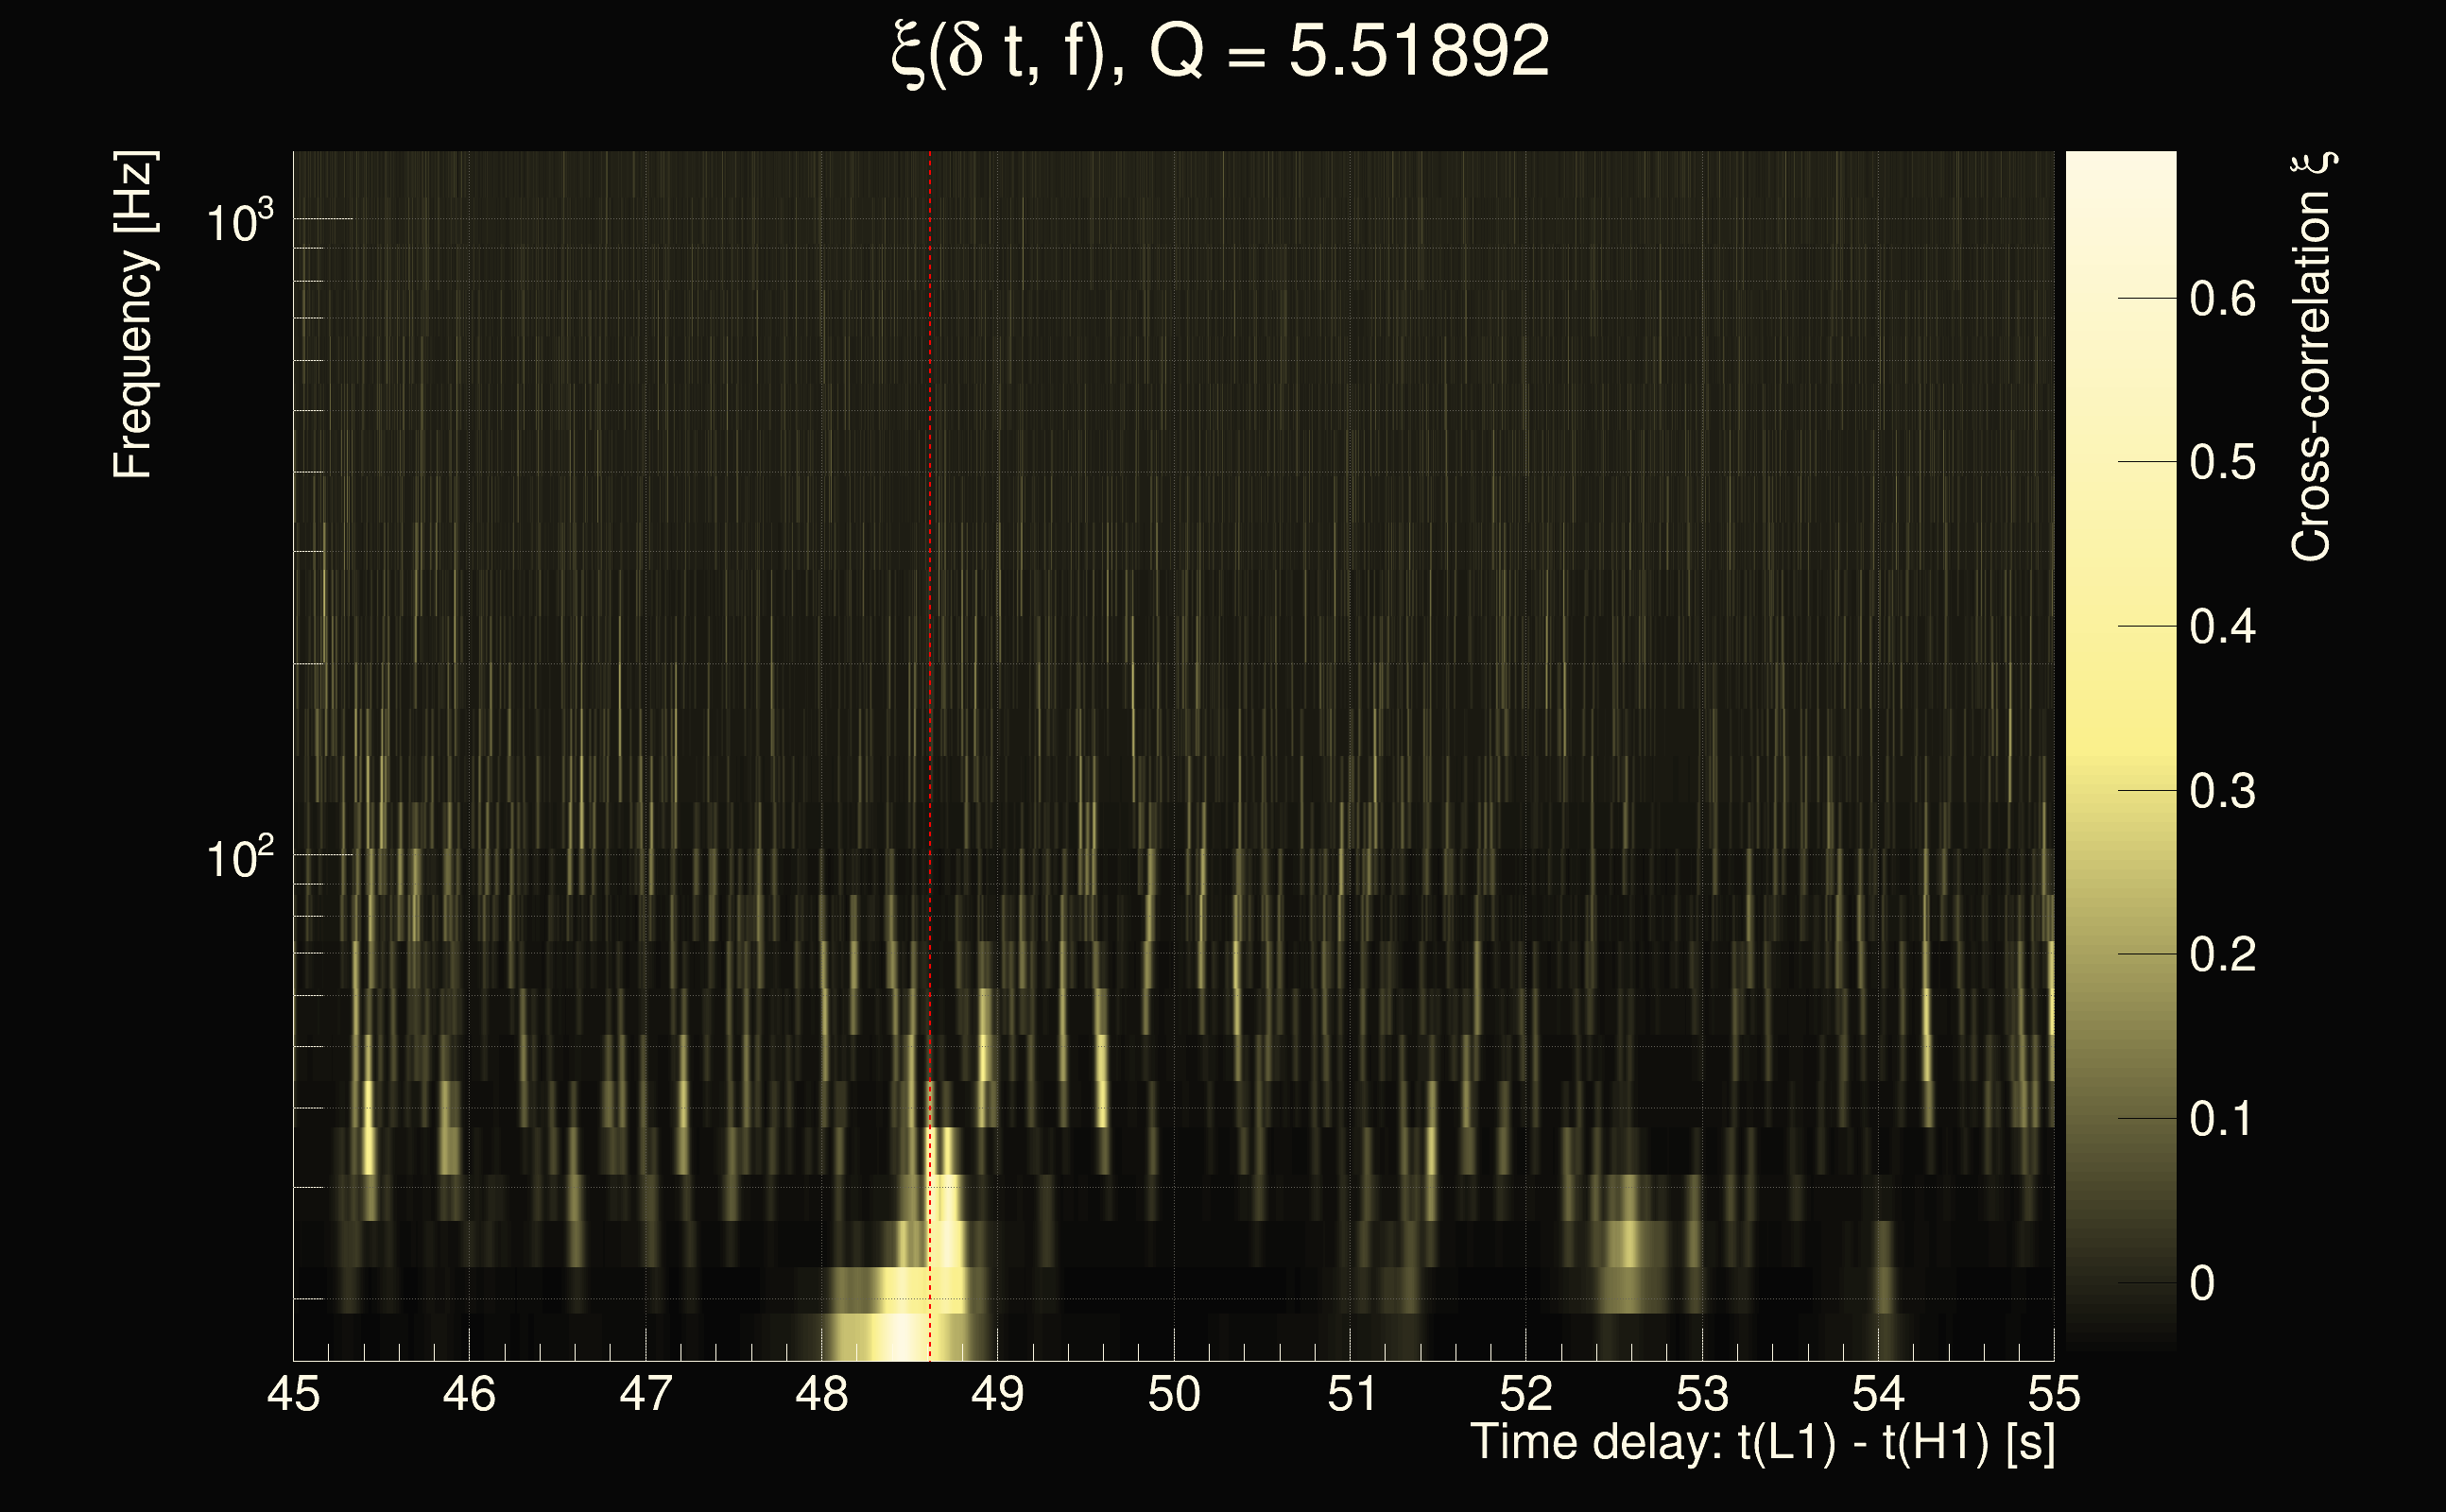The height and width of the screenshot is (1512, 2446).
Task: Click the x-axis tick label 45
Action: tap(294, 1394)
